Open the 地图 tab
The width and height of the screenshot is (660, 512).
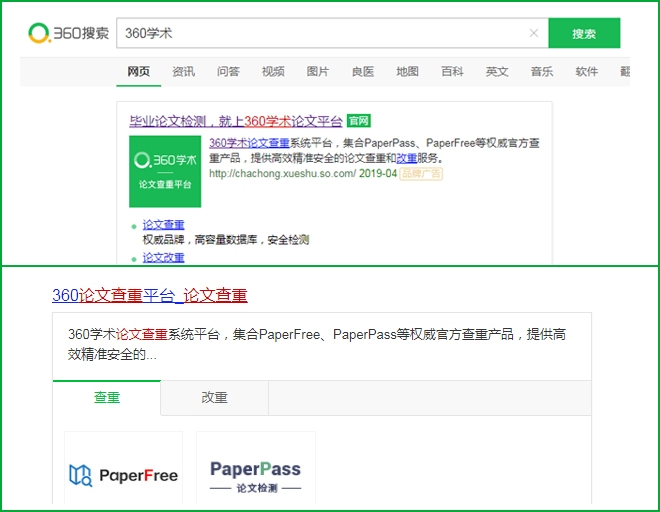pos(407,71)
